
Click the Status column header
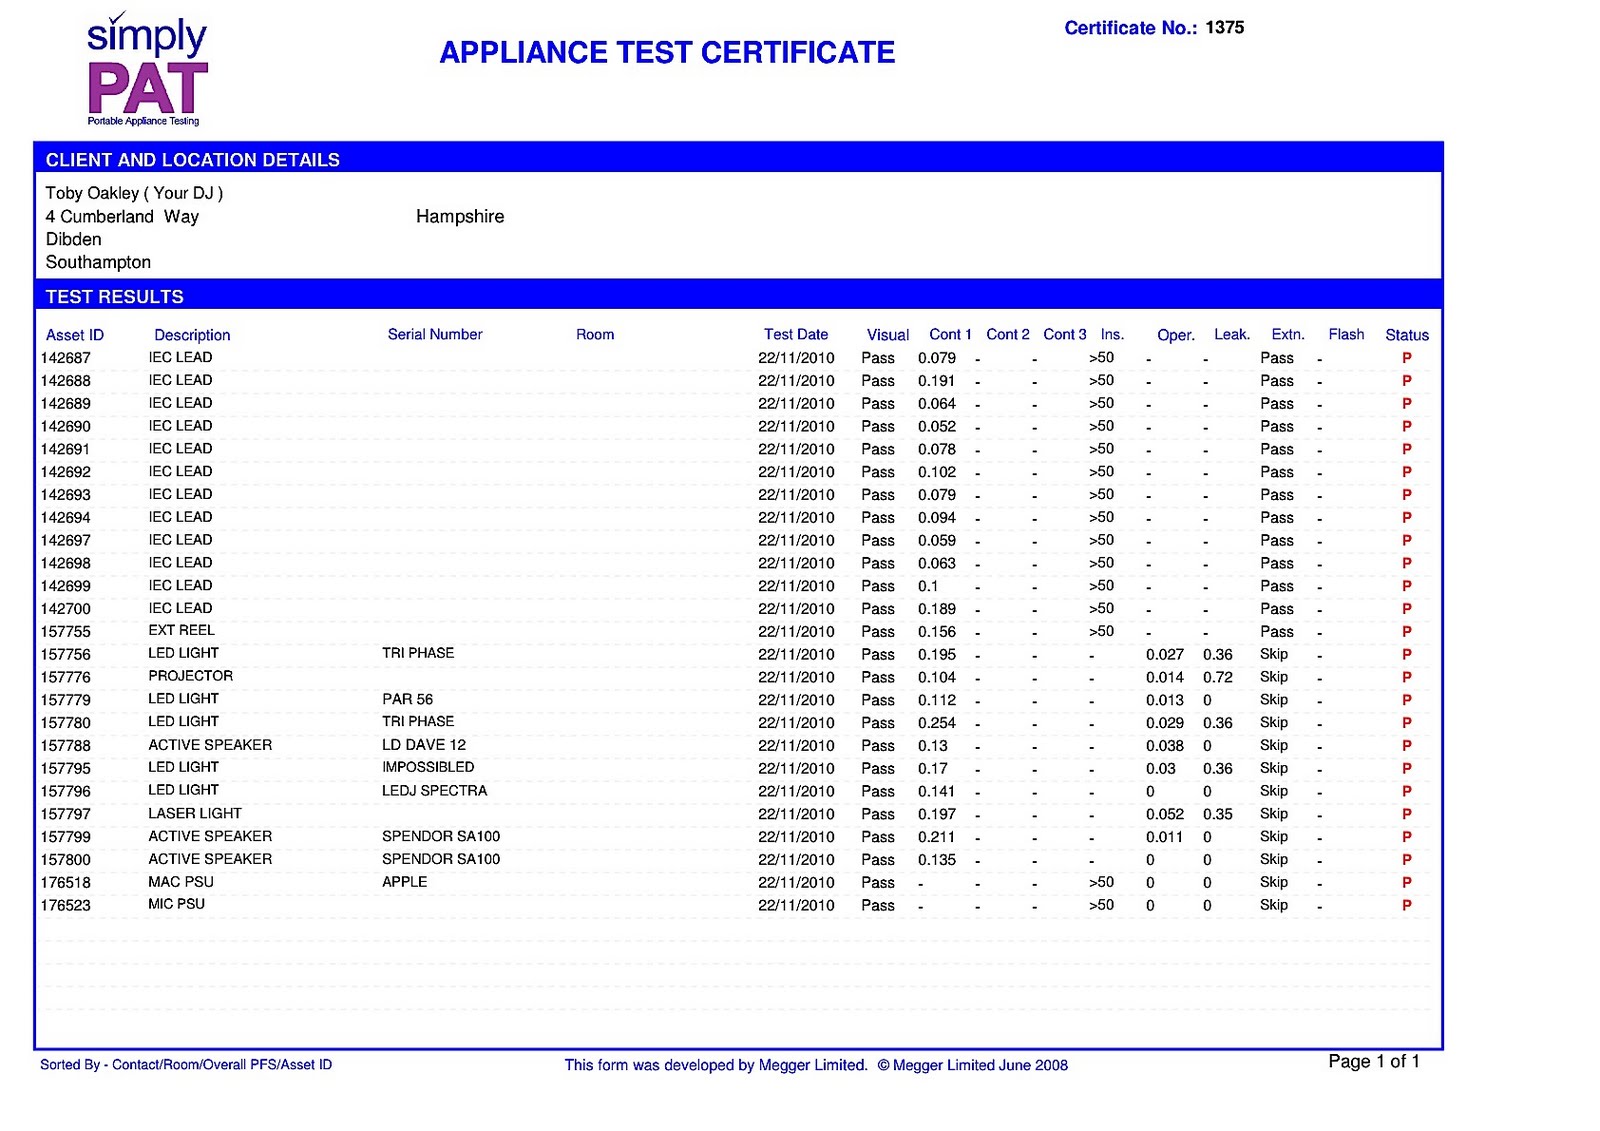point(1407,335)
